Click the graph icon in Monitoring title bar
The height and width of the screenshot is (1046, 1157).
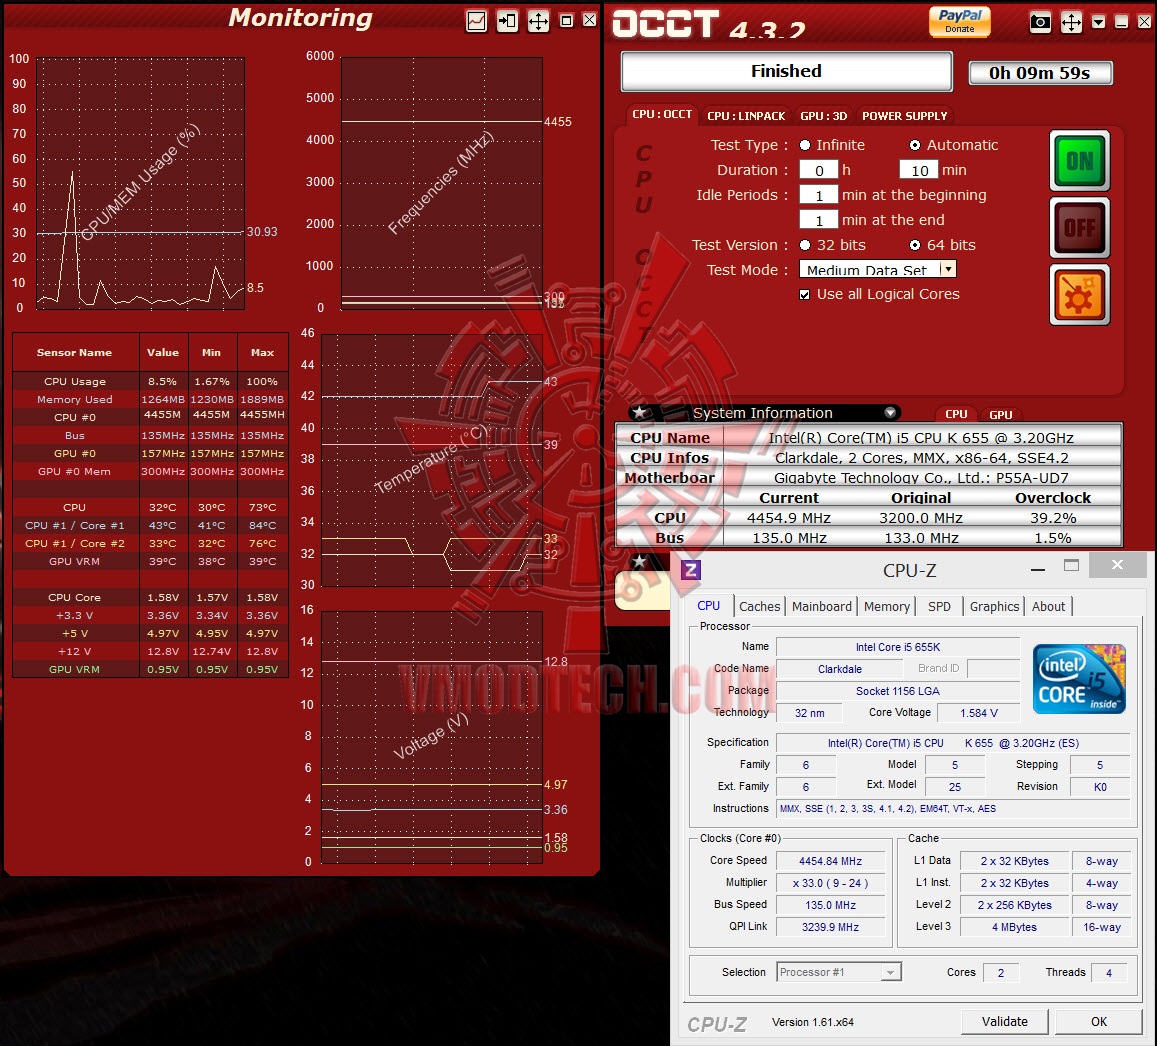[477, 21]
